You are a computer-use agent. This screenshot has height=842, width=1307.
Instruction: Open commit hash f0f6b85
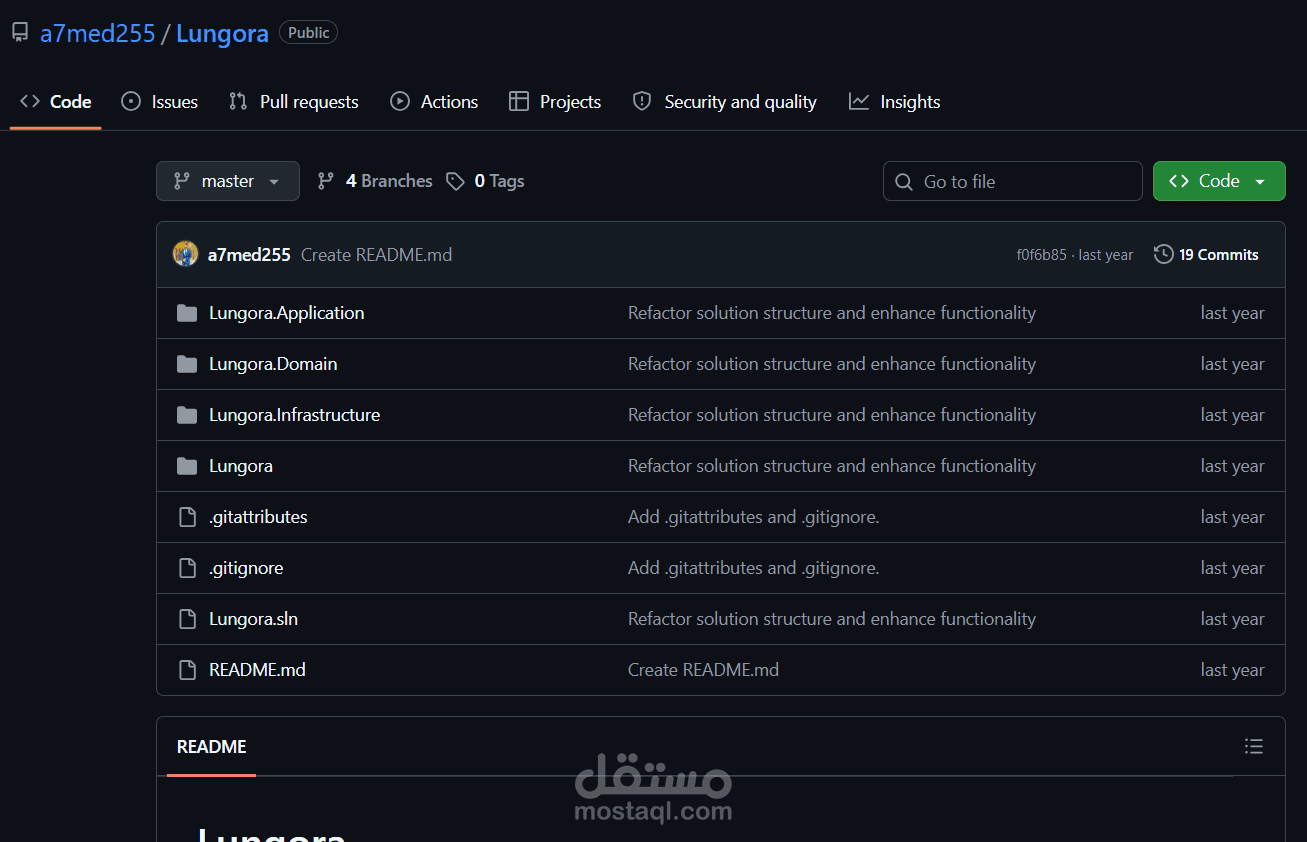pos(1041,255)
